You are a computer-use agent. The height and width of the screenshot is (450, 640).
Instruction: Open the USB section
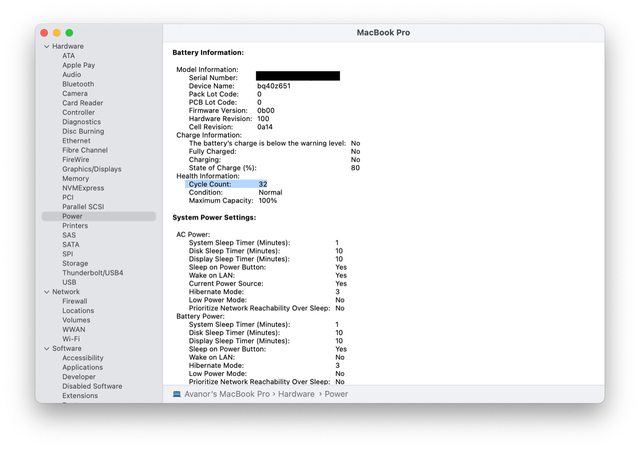[69, 282]
